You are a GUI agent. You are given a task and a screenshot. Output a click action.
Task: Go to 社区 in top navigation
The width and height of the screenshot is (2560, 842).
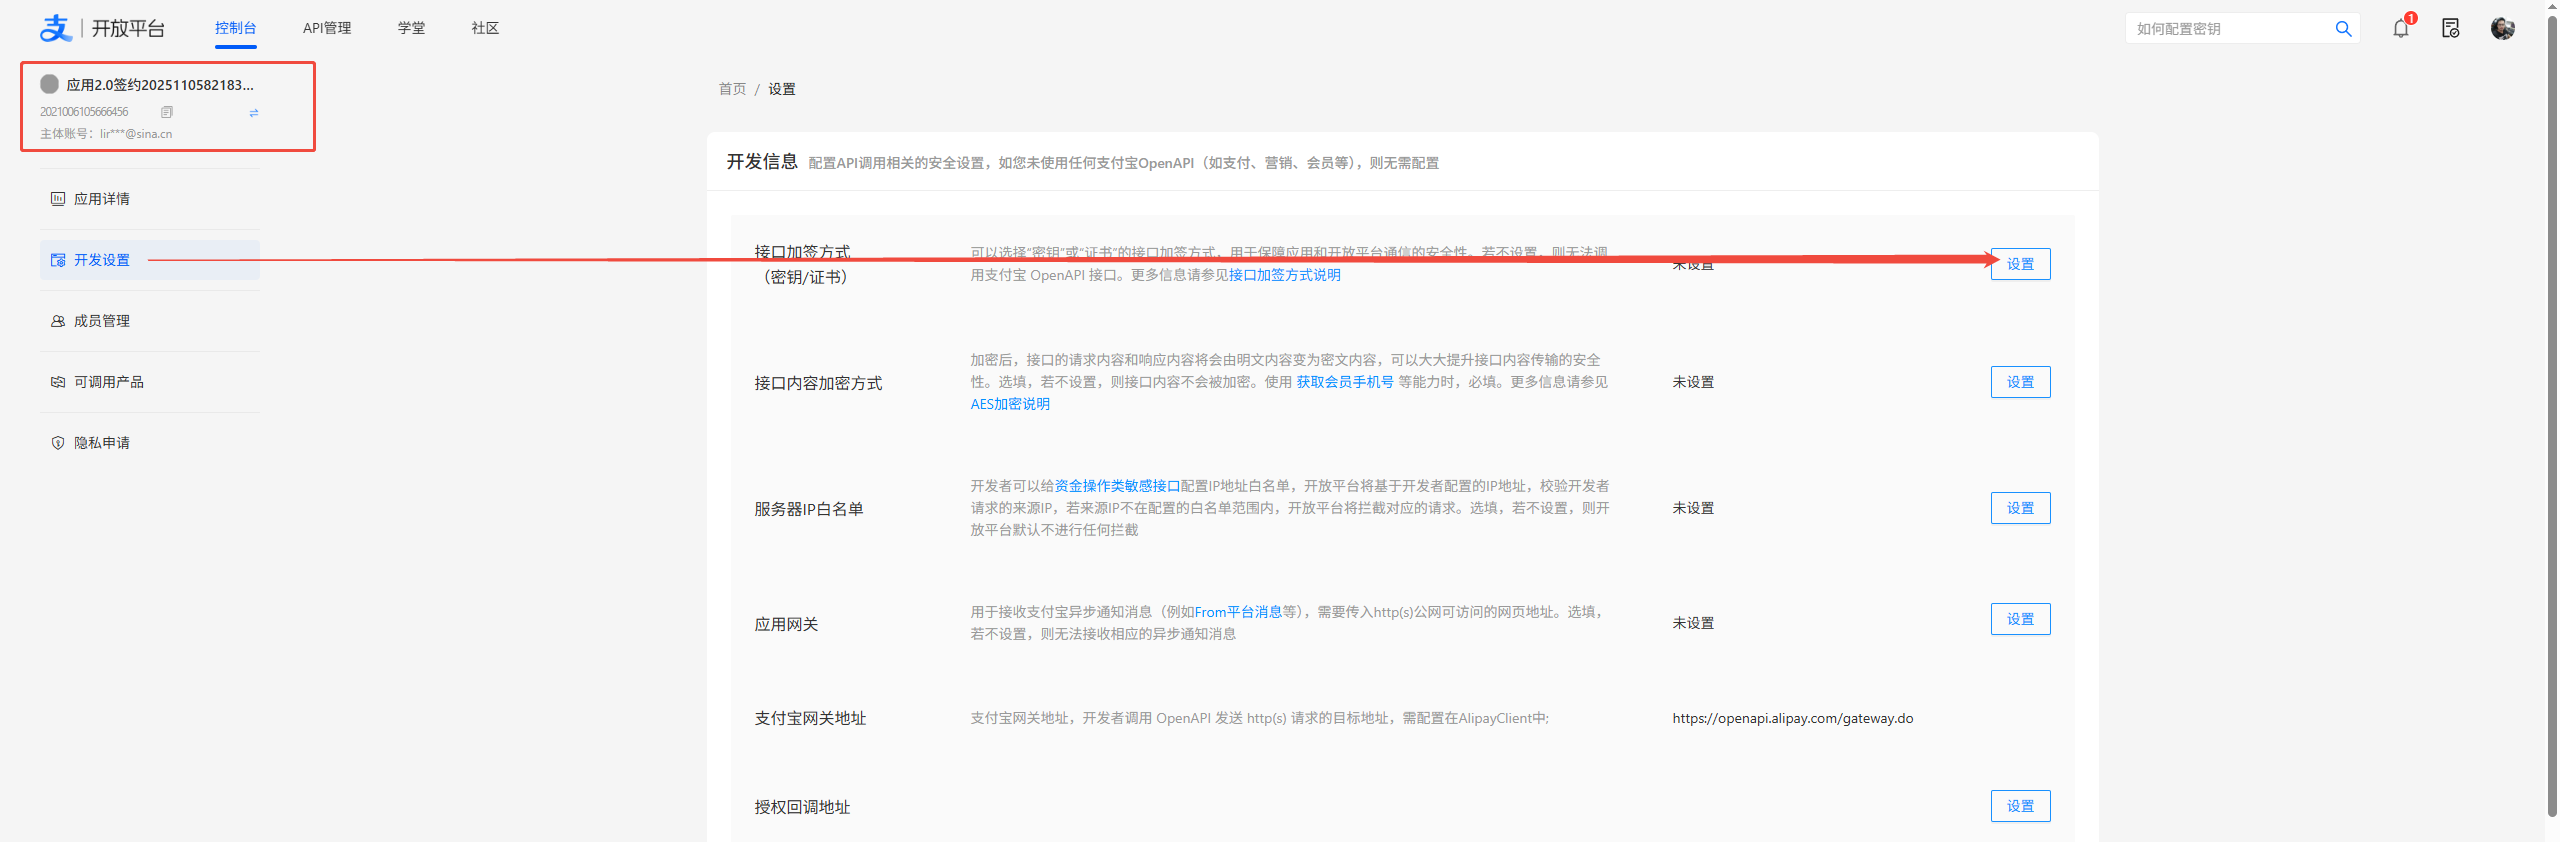tap(485, 28)
